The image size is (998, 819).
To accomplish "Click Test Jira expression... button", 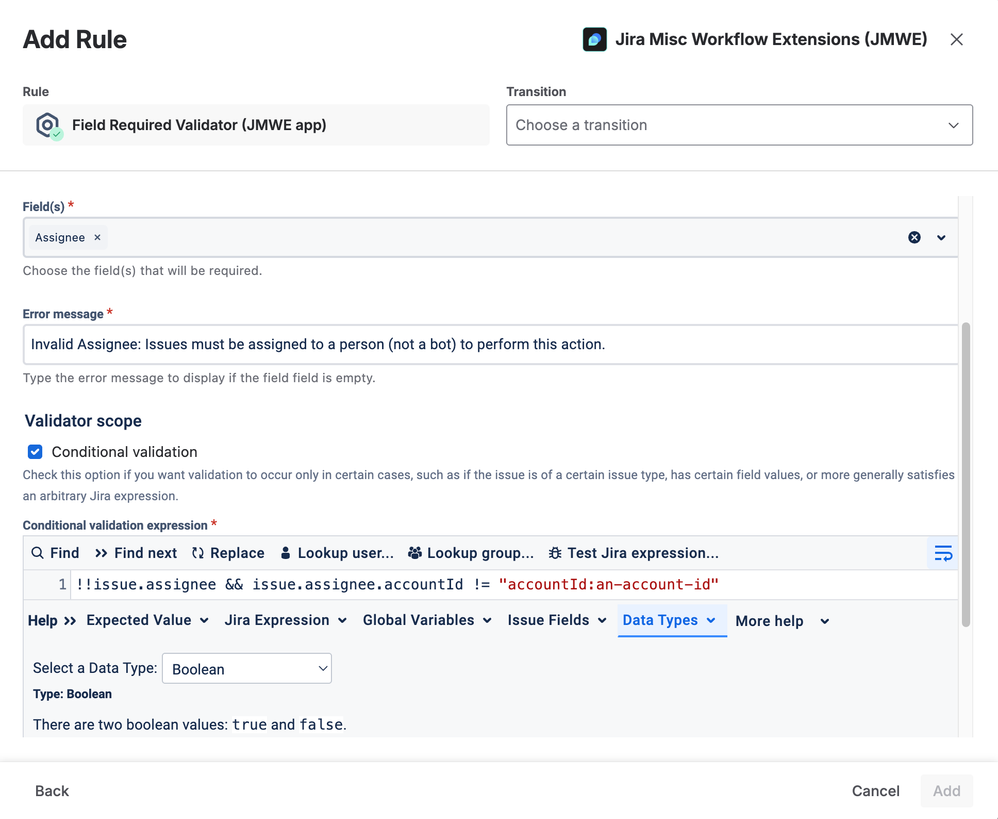I will pos(634,553).
